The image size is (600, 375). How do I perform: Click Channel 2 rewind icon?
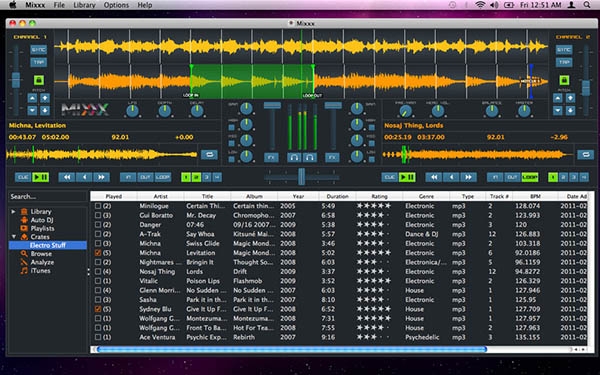[x=434, y=177]
